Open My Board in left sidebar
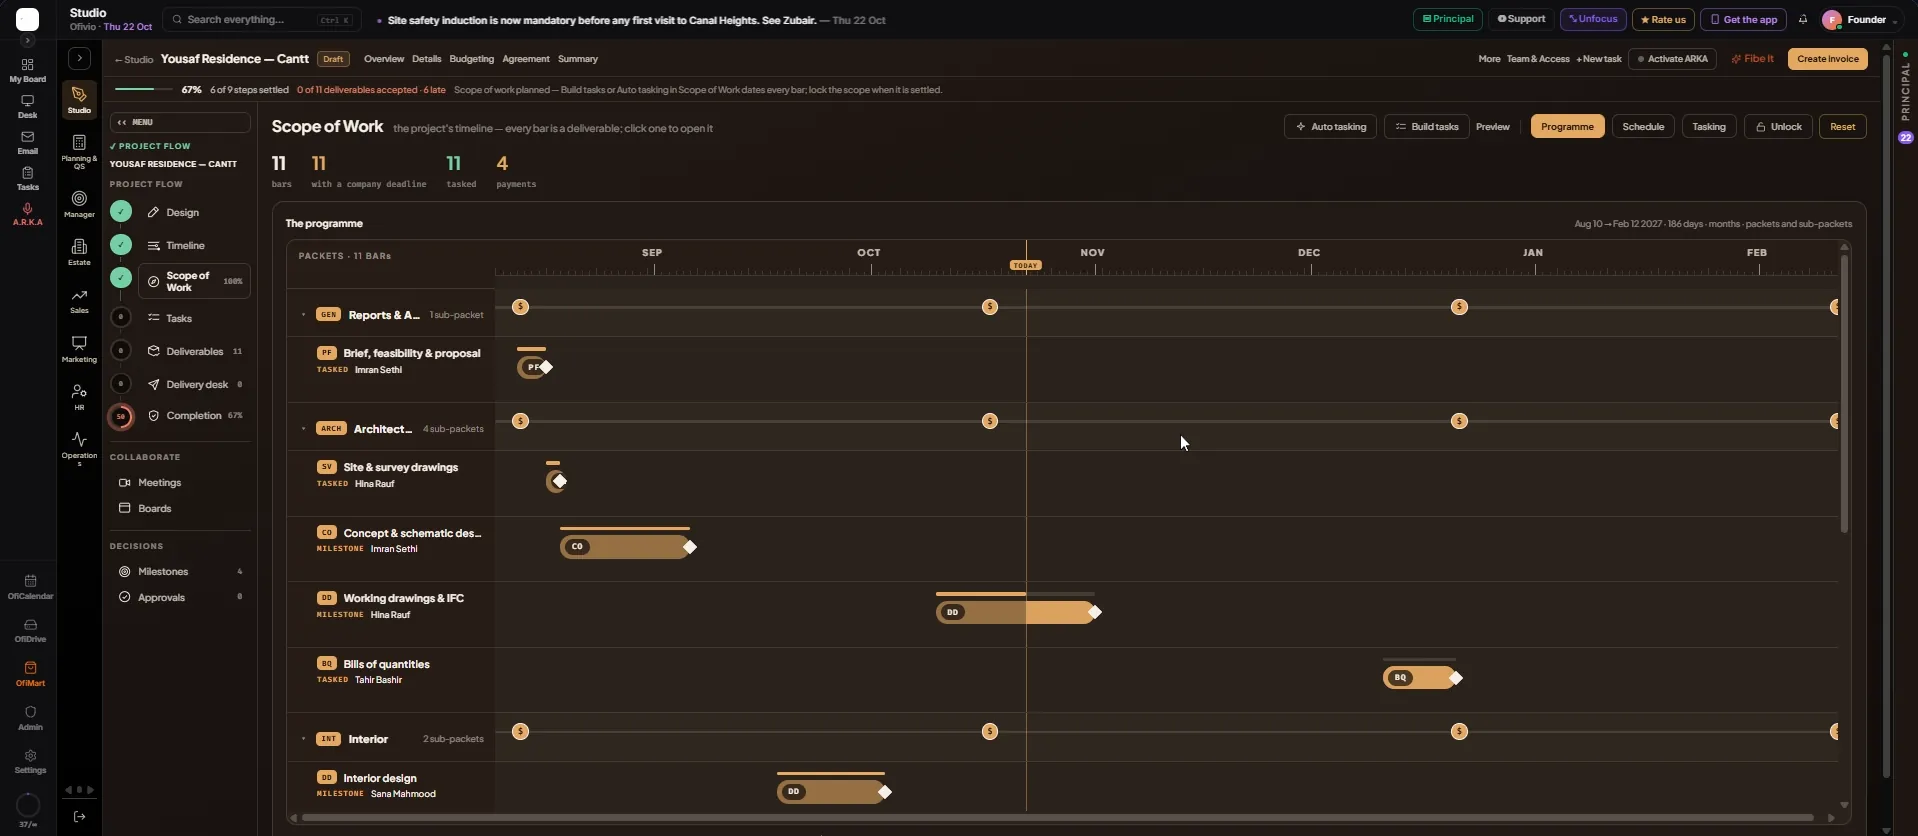Screen dimensions: 1918x836 pos(27,70)
